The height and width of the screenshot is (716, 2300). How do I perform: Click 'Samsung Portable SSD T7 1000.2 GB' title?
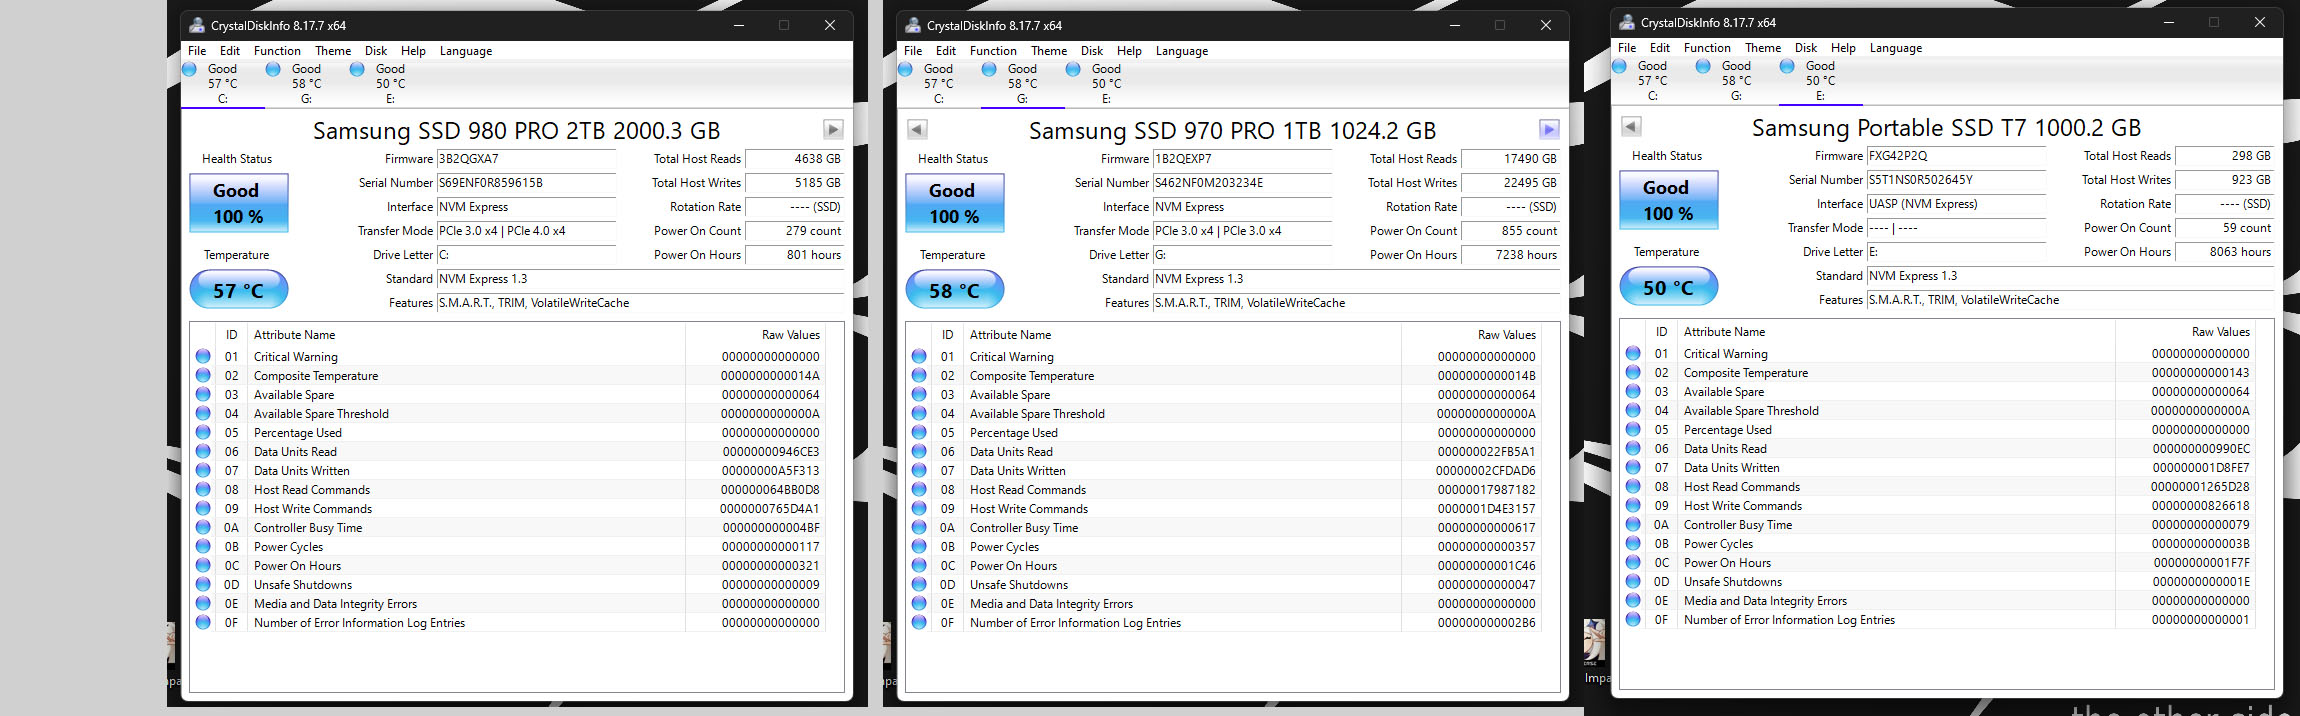click(1946, 127)
